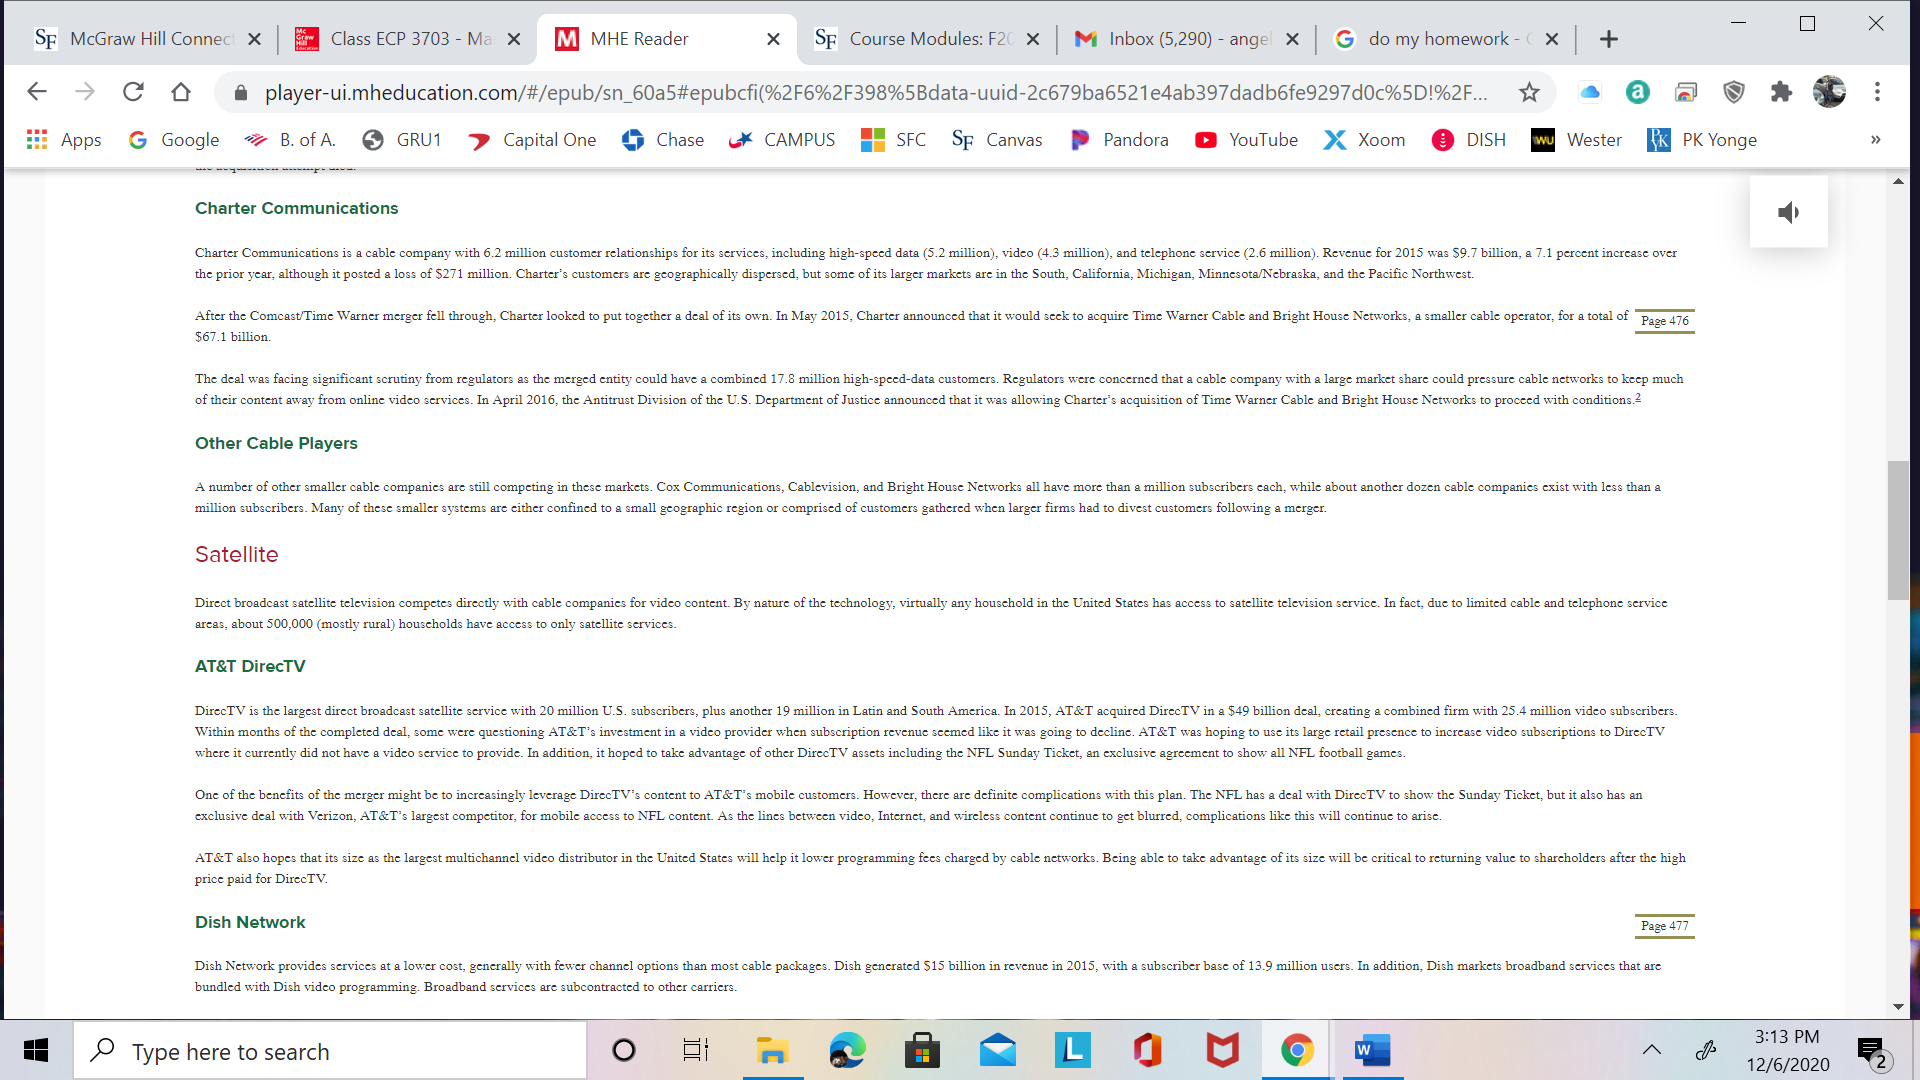The width and height of the screenshot is (1920, 1080).
Task: Click the page vertical scrollbar thumb
Action: [x=1898, y=530]
